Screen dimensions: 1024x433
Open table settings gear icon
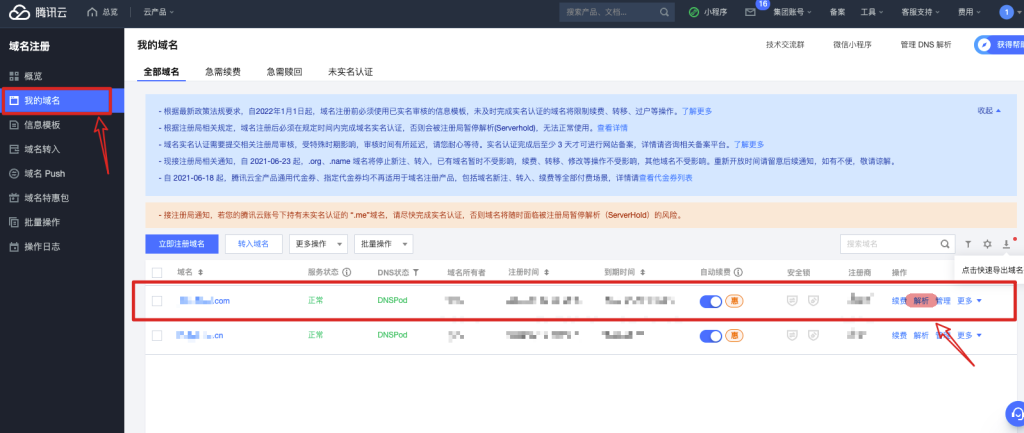(987, 244)
